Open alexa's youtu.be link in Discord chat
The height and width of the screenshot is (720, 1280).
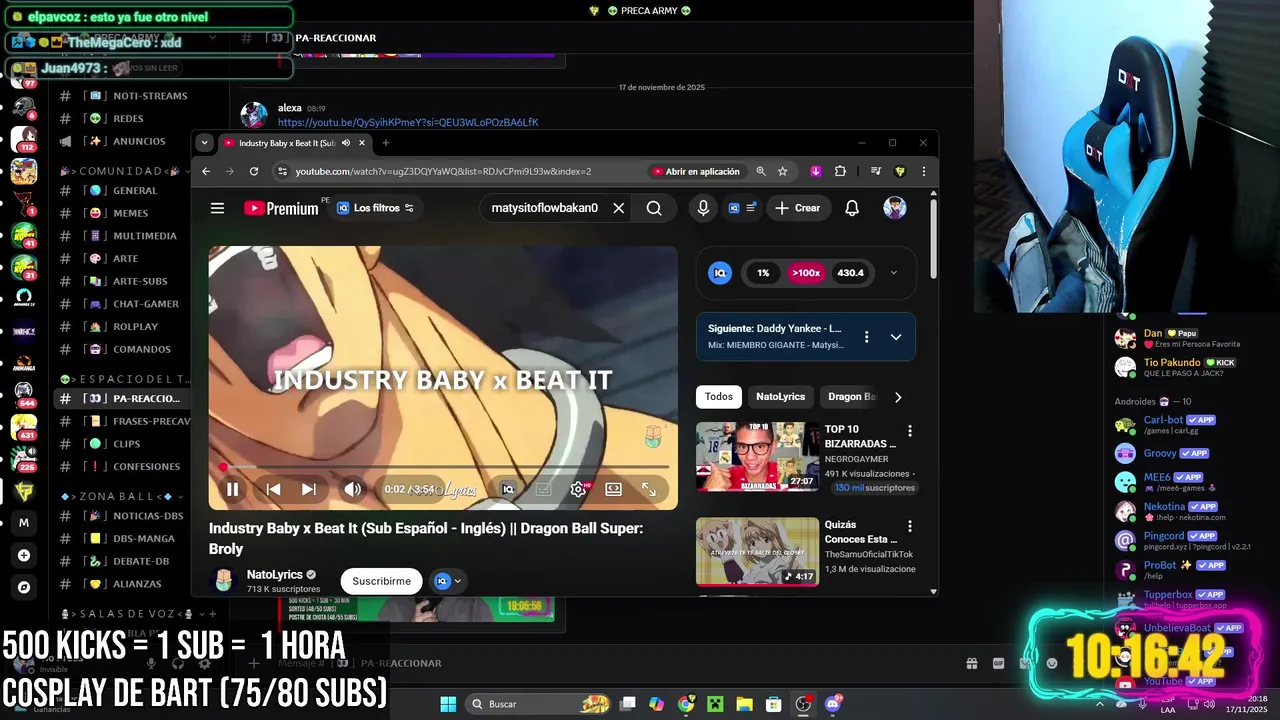(408, 122)
